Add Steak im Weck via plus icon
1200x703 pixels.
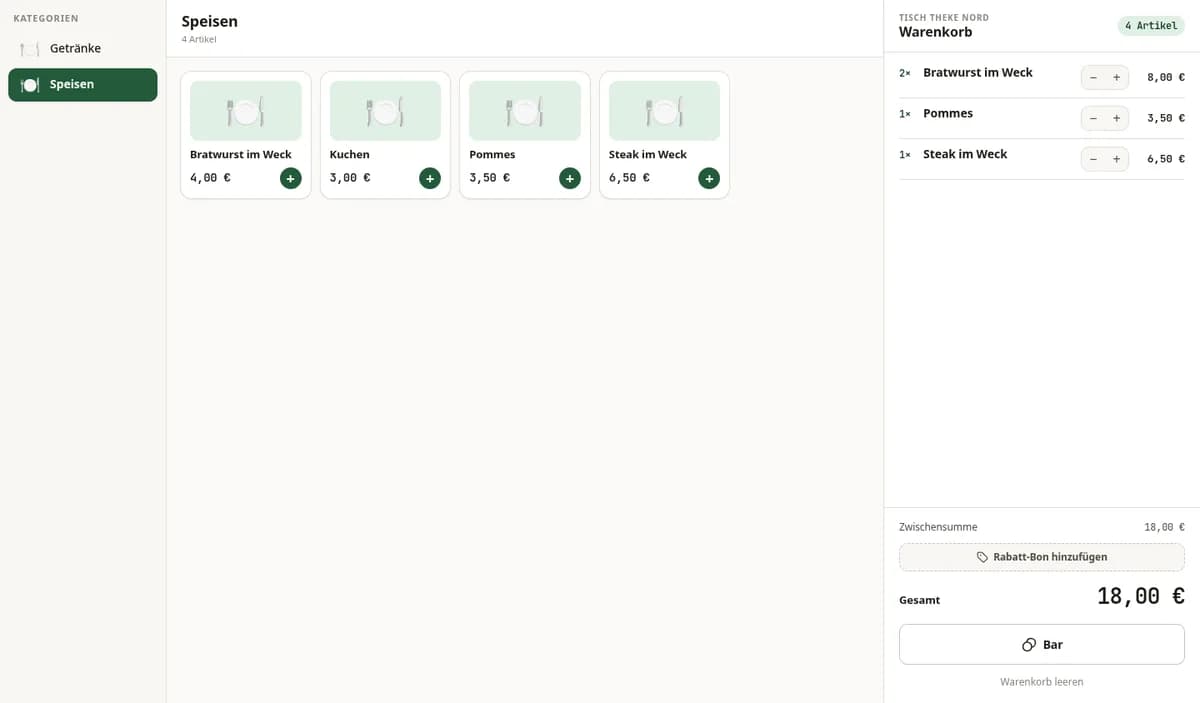pos(709,178)
